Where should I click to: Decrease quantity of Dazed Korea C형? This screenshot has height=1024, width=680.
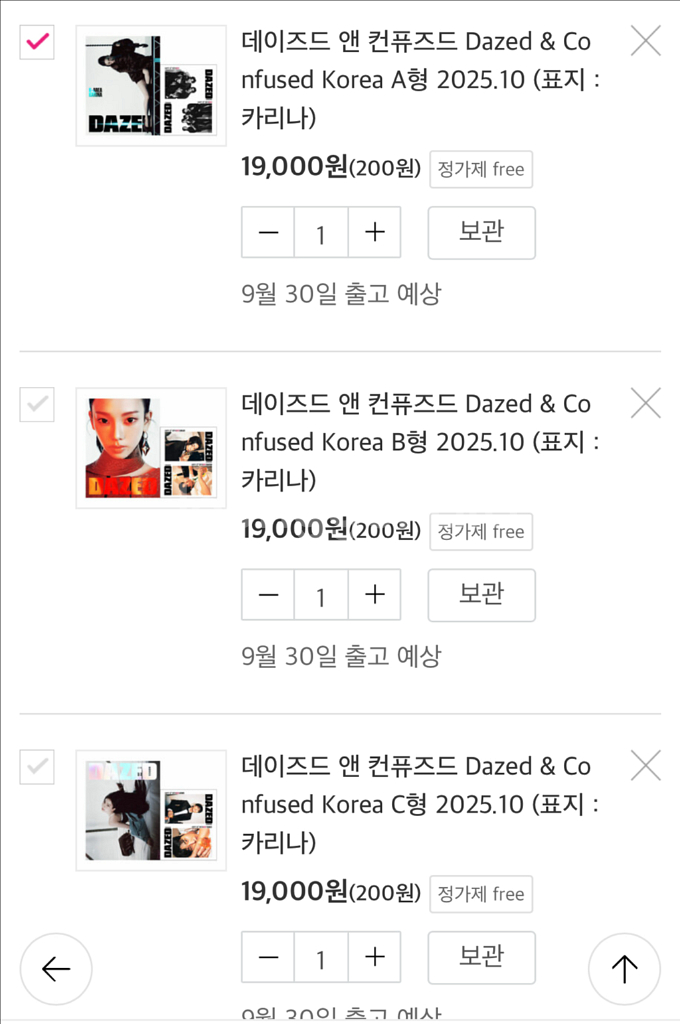(268, 957)
